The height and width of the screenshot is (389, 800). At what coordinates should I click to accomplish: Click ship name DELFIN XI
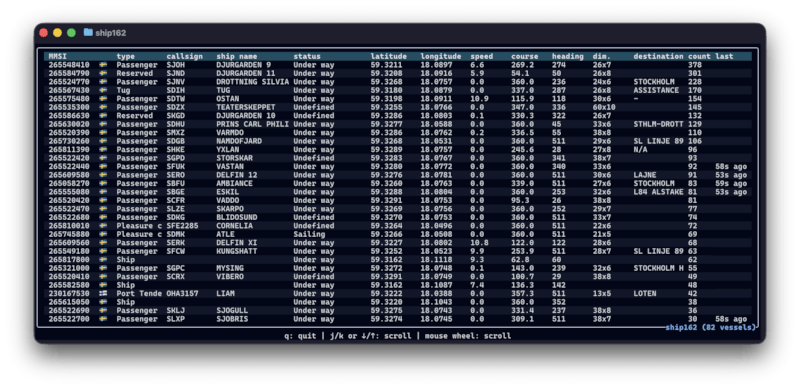click(x=236, y=242)
